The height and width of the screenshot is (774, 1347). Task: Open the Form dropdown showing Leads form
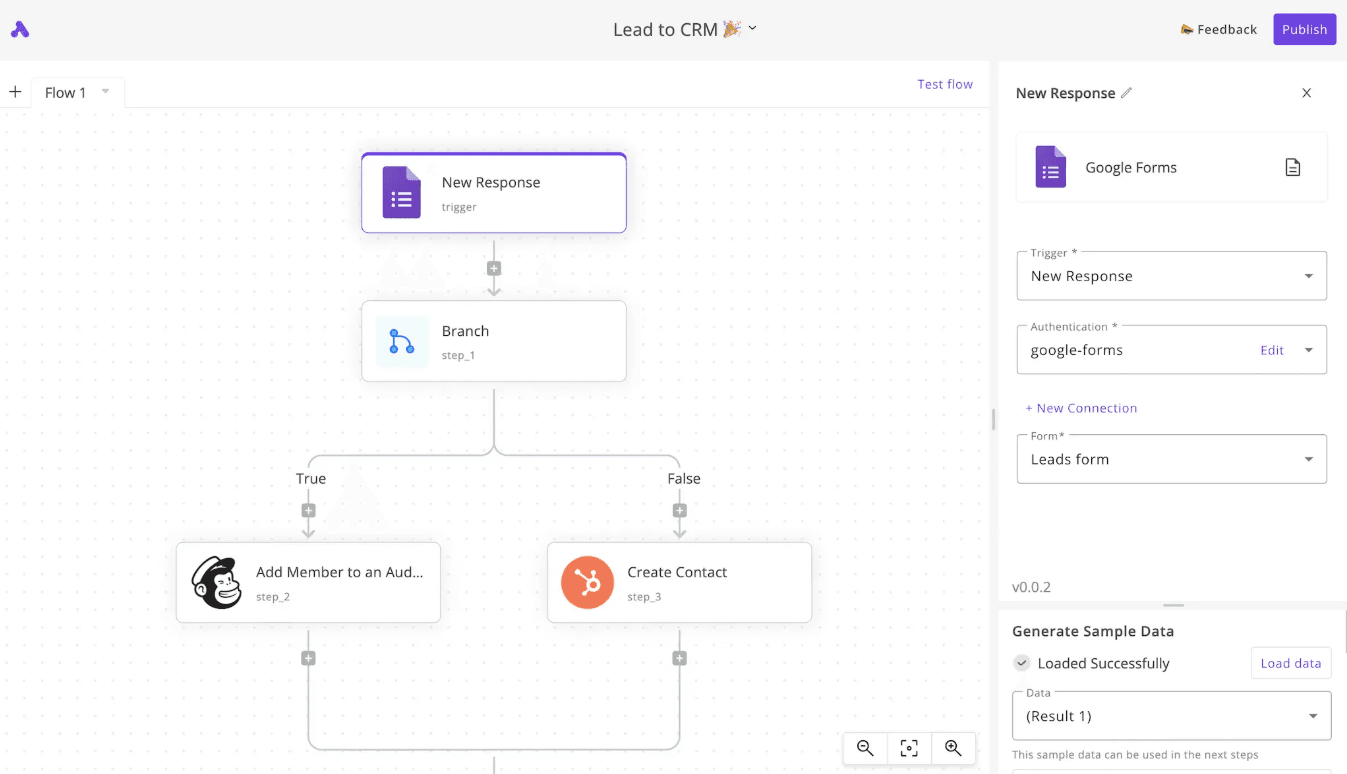[1171, 458]
